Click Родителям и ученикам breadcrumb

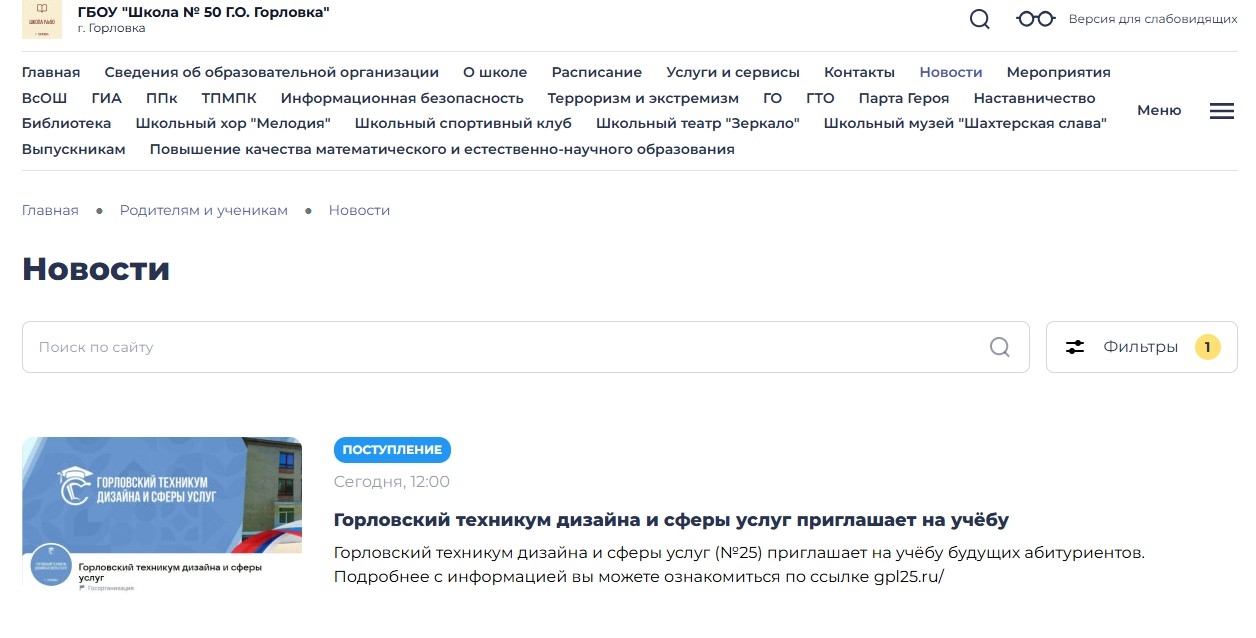(x=204, y=210)
